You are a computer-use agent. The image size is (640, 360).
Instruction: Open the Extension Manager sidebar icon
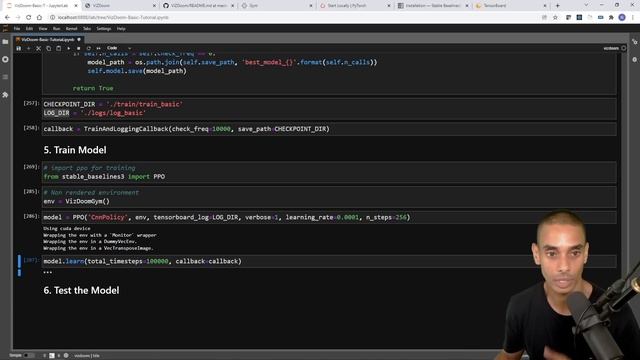5,95
